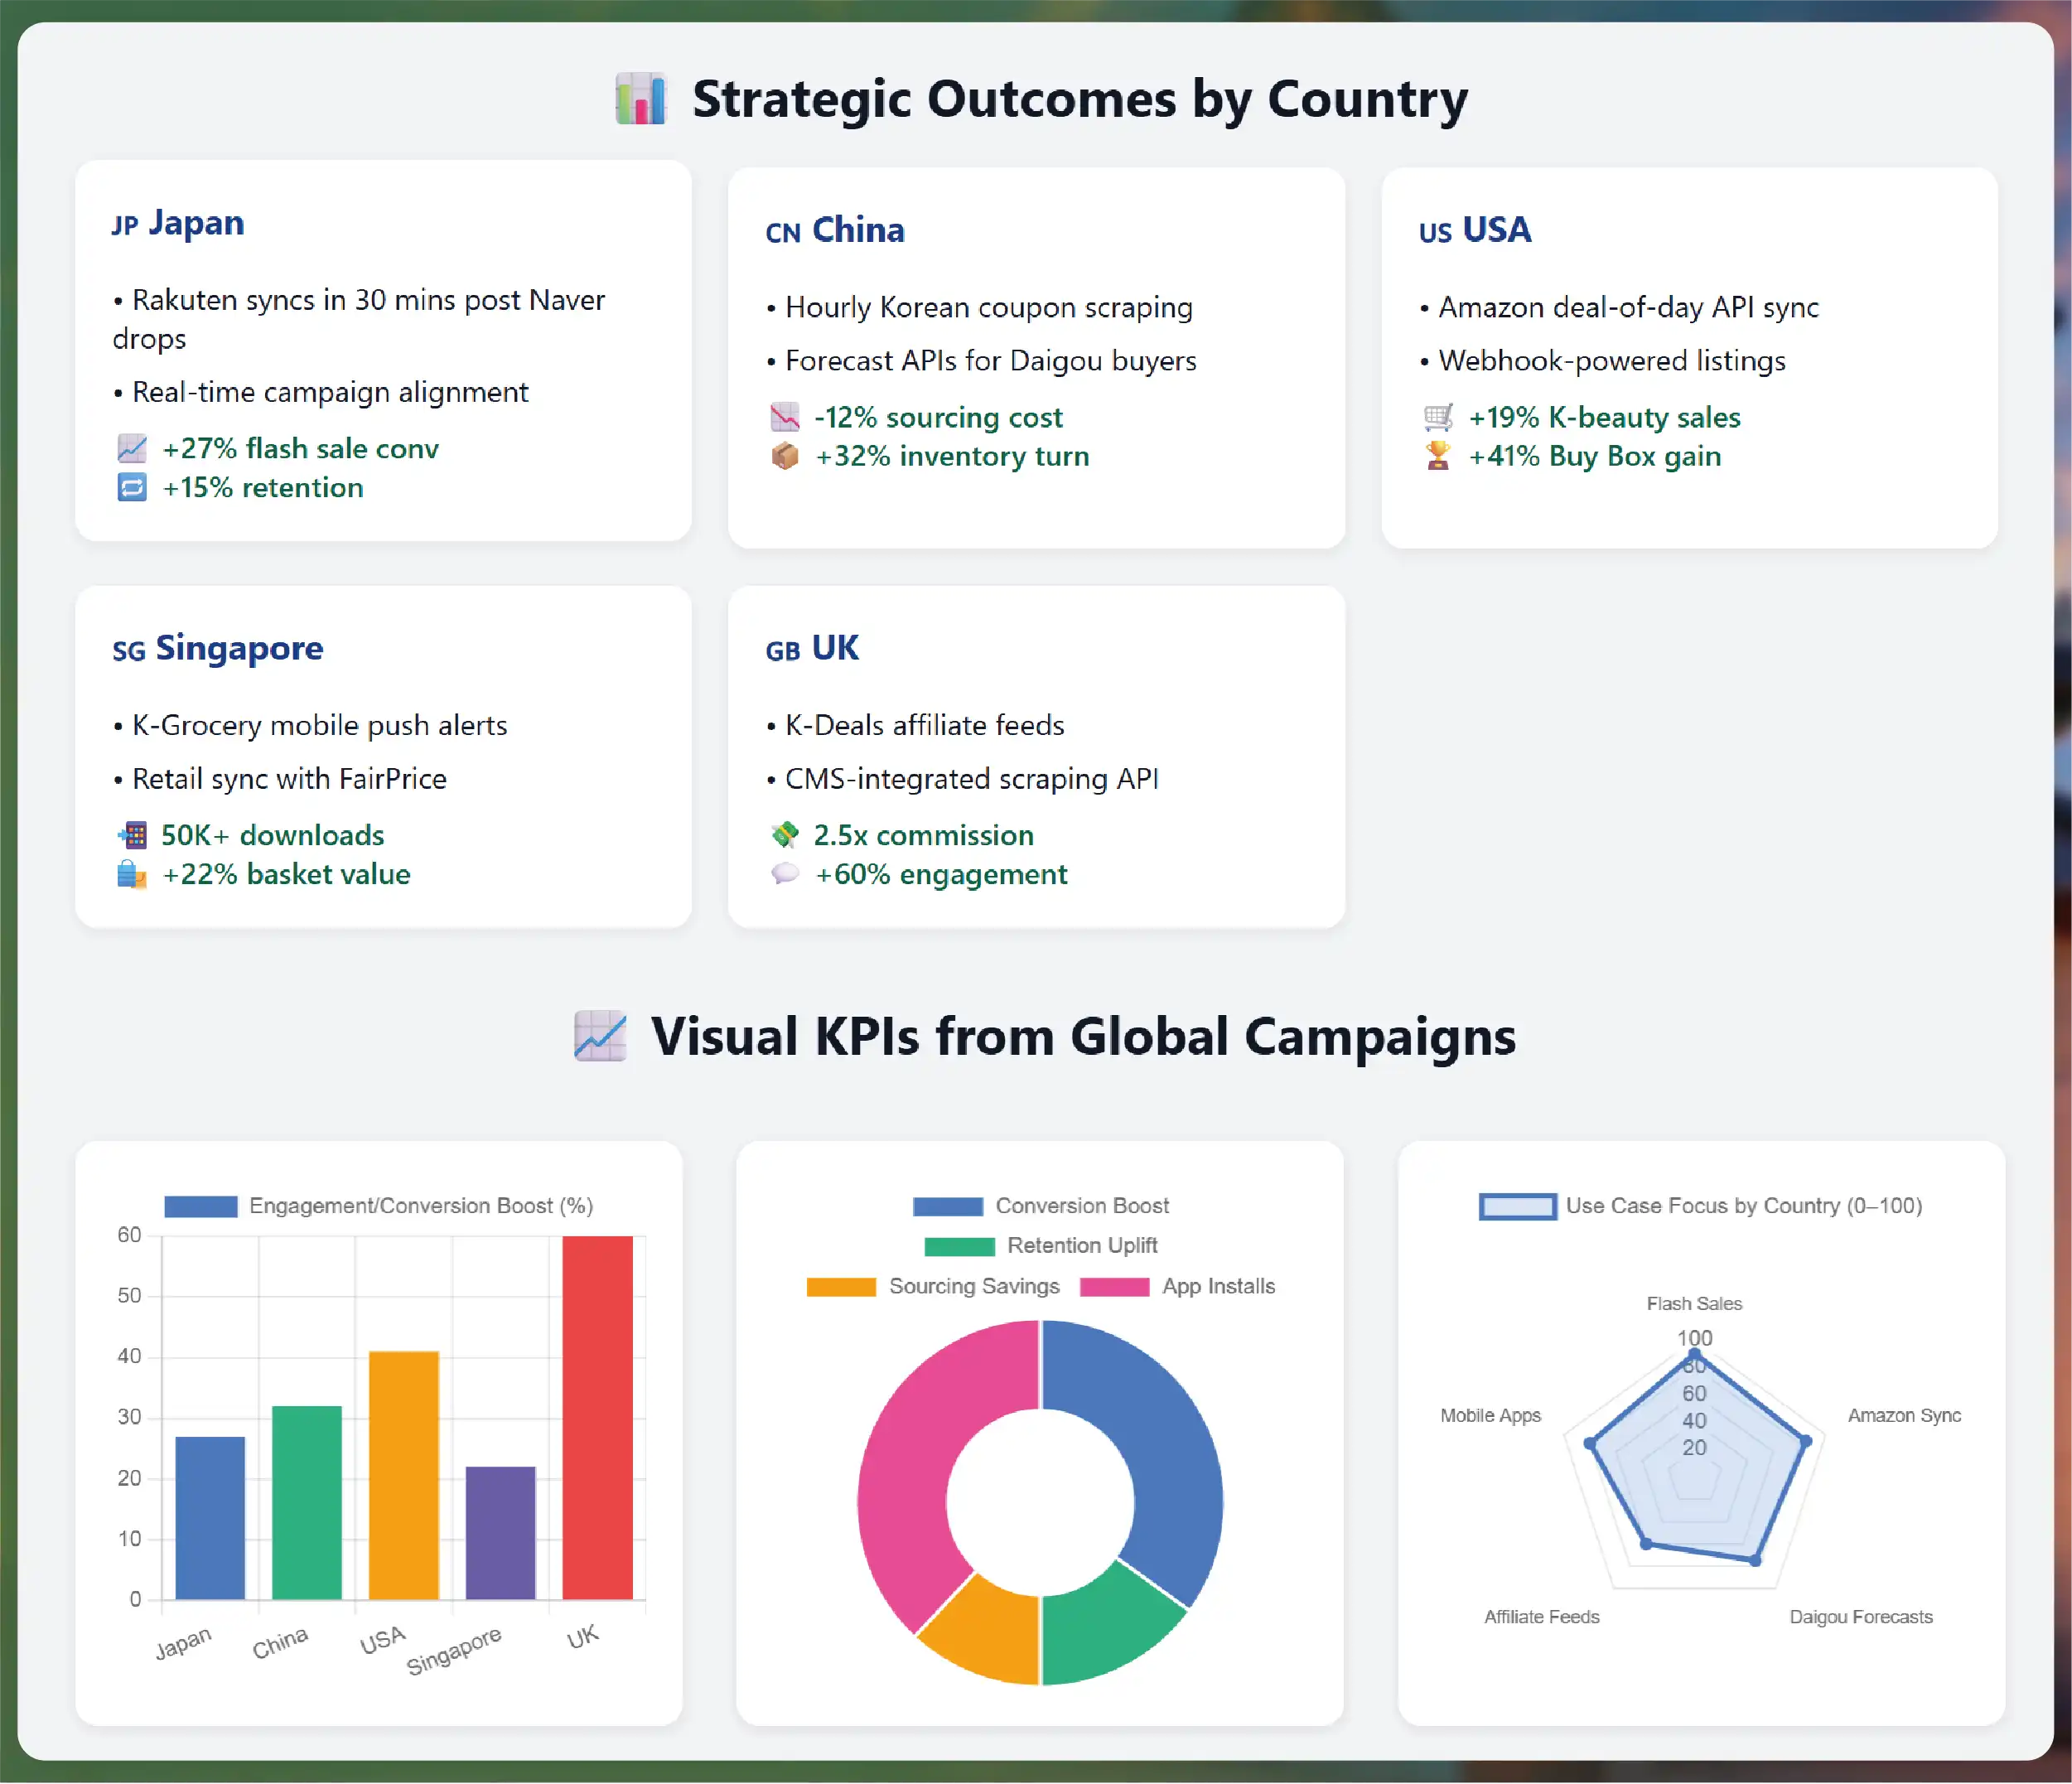Click the red UK bar in bar chart
Image resolution: width=2072 pixels, height=1784 pixels.
[x=597, y=1420]
